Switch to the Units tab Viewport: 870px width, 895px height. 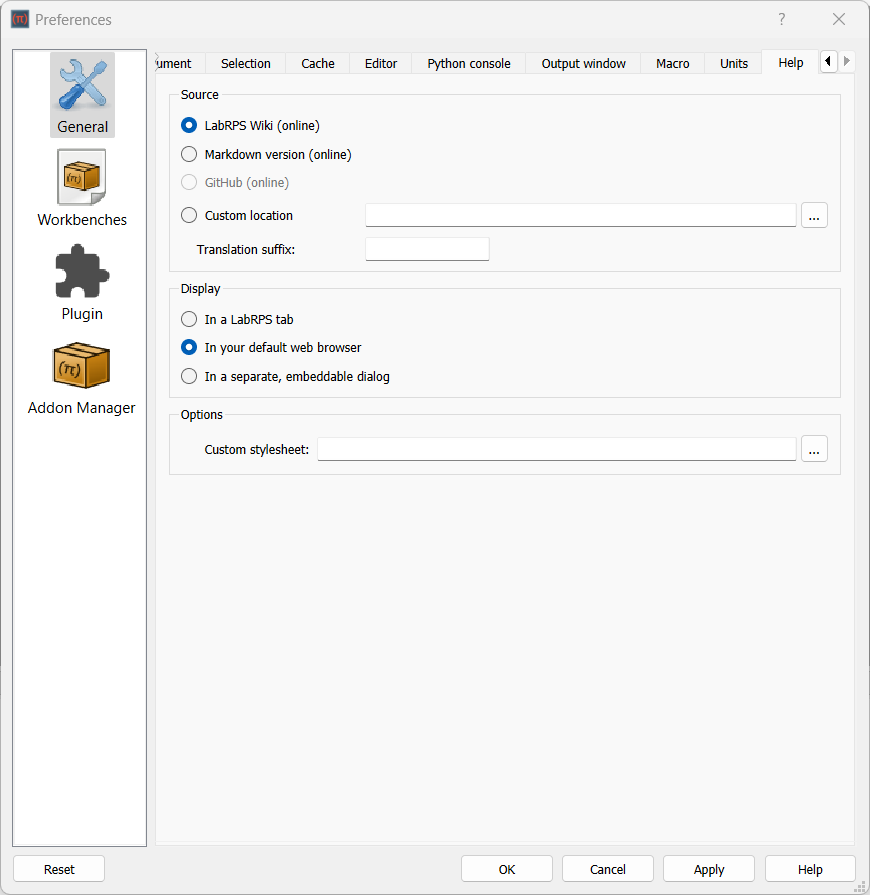pyautogui.click(x=733, y=63)
